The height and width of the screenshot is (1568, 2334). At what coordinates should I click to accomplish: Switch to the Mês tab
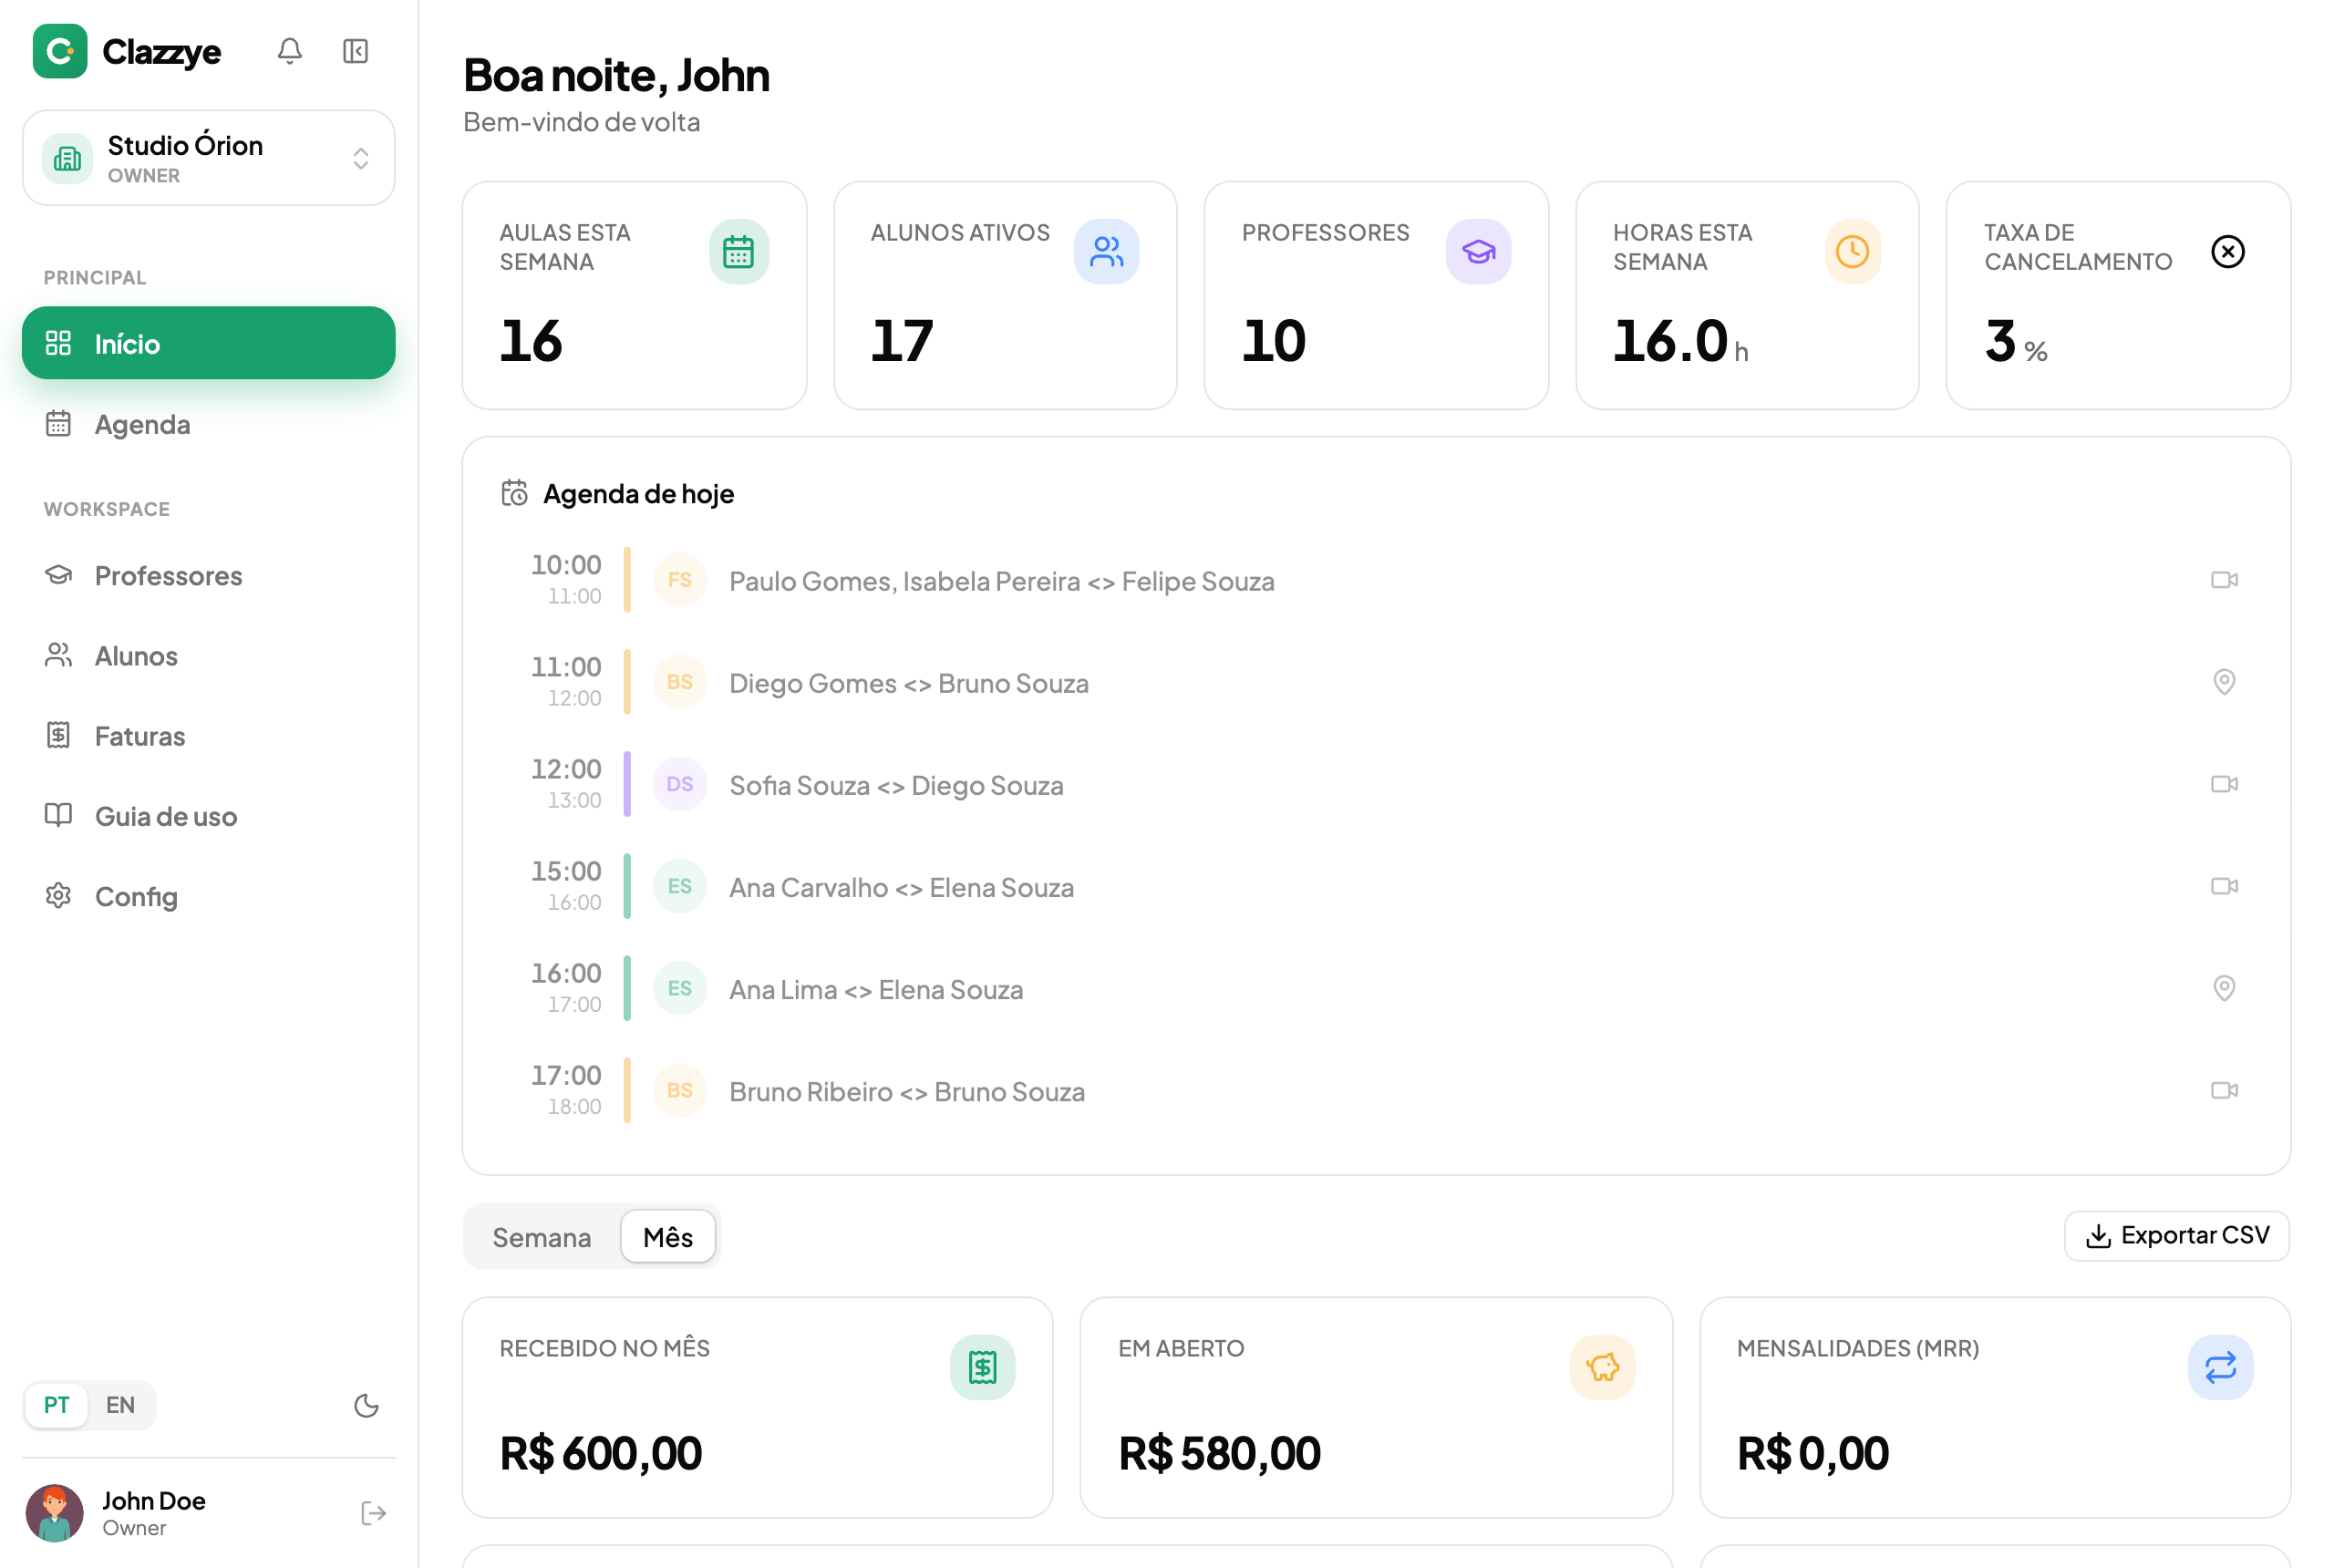click(x=668, y=1237)
